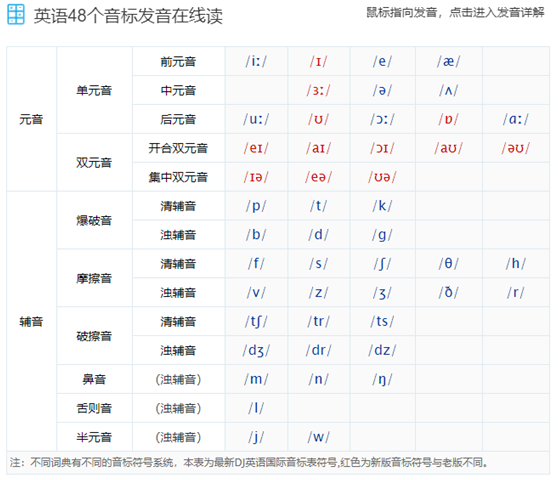The height and width of the screenshot is (480, 558).
Task: Click the red /ɪ/ phonetic symbol
Action: 318,62
